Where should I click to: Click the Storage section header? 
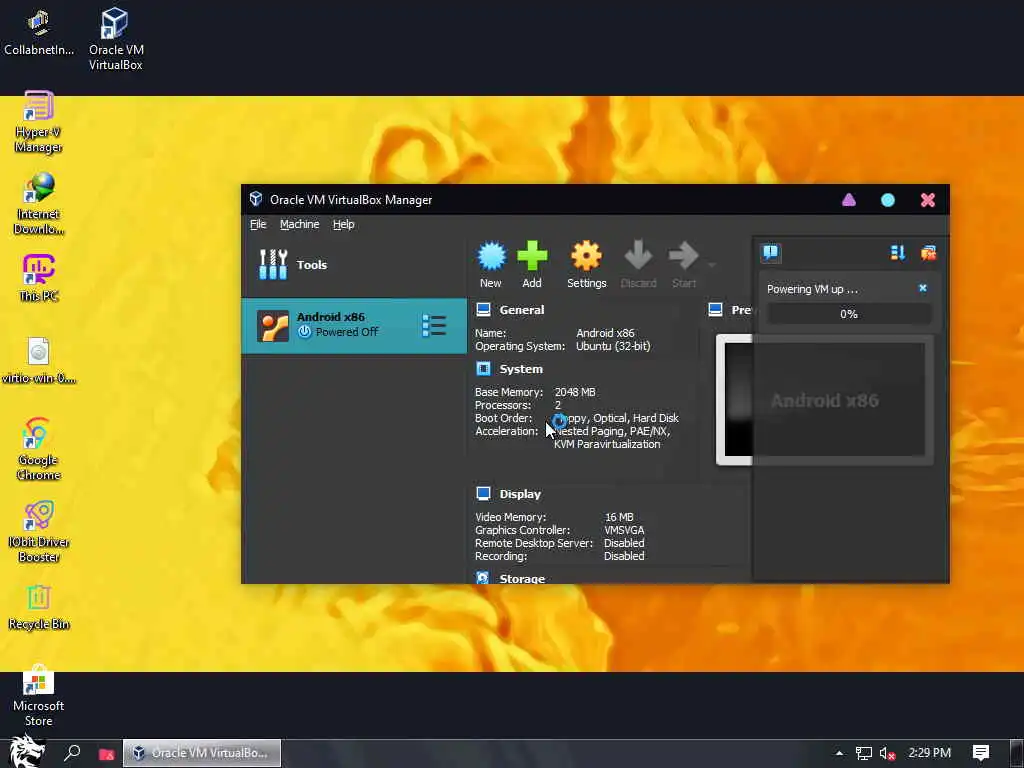[522, 579]
